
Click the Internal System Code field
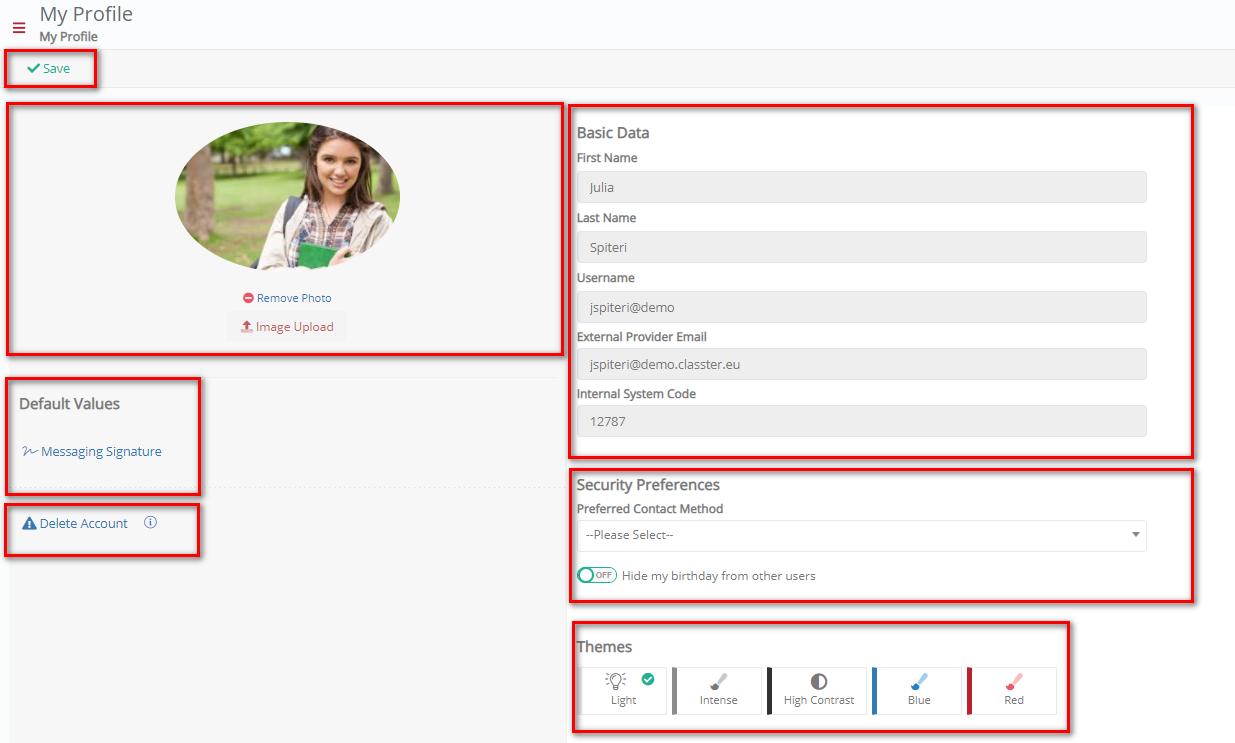pyautogui.click(x=862, y=421)
